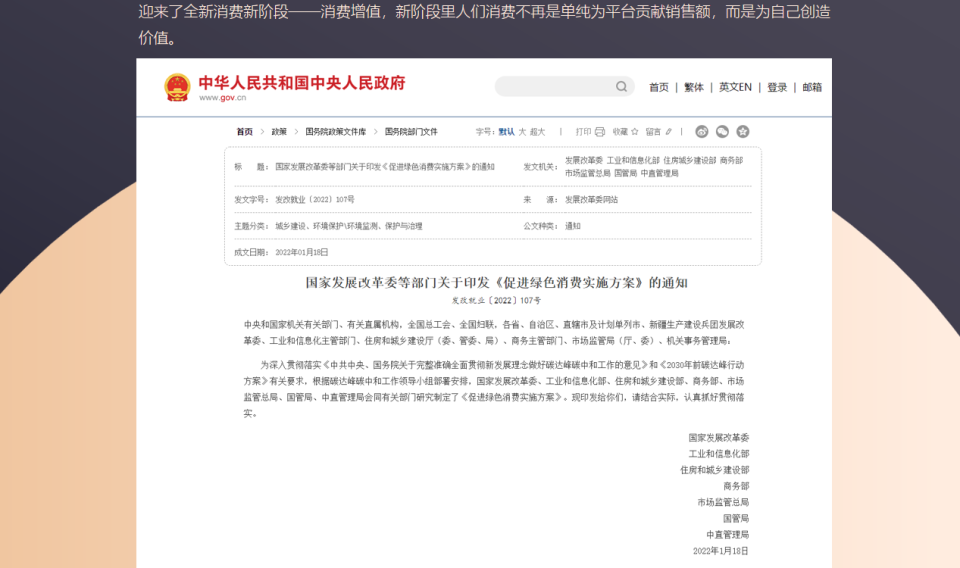Click 住房和城乡建设部 in the signature list
This screenshot has height=568, width=960.
(714, 470)
